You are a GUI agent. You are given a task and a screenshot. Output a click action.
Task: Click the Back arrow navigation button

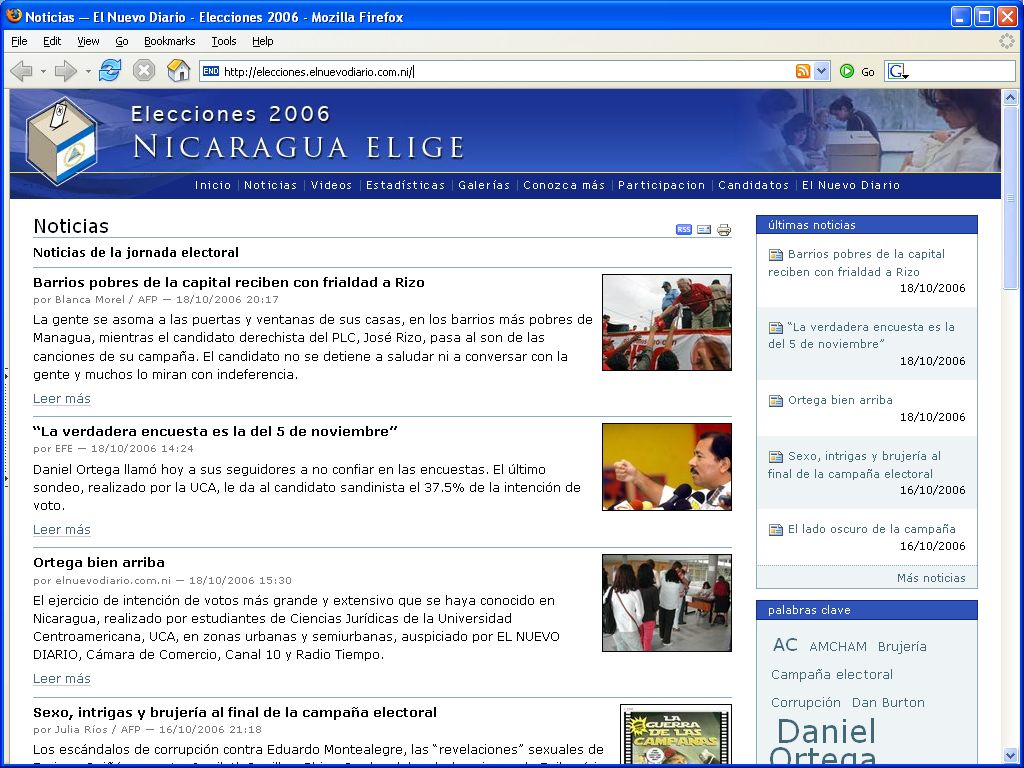pyautogui.click(x=22, y=71)
